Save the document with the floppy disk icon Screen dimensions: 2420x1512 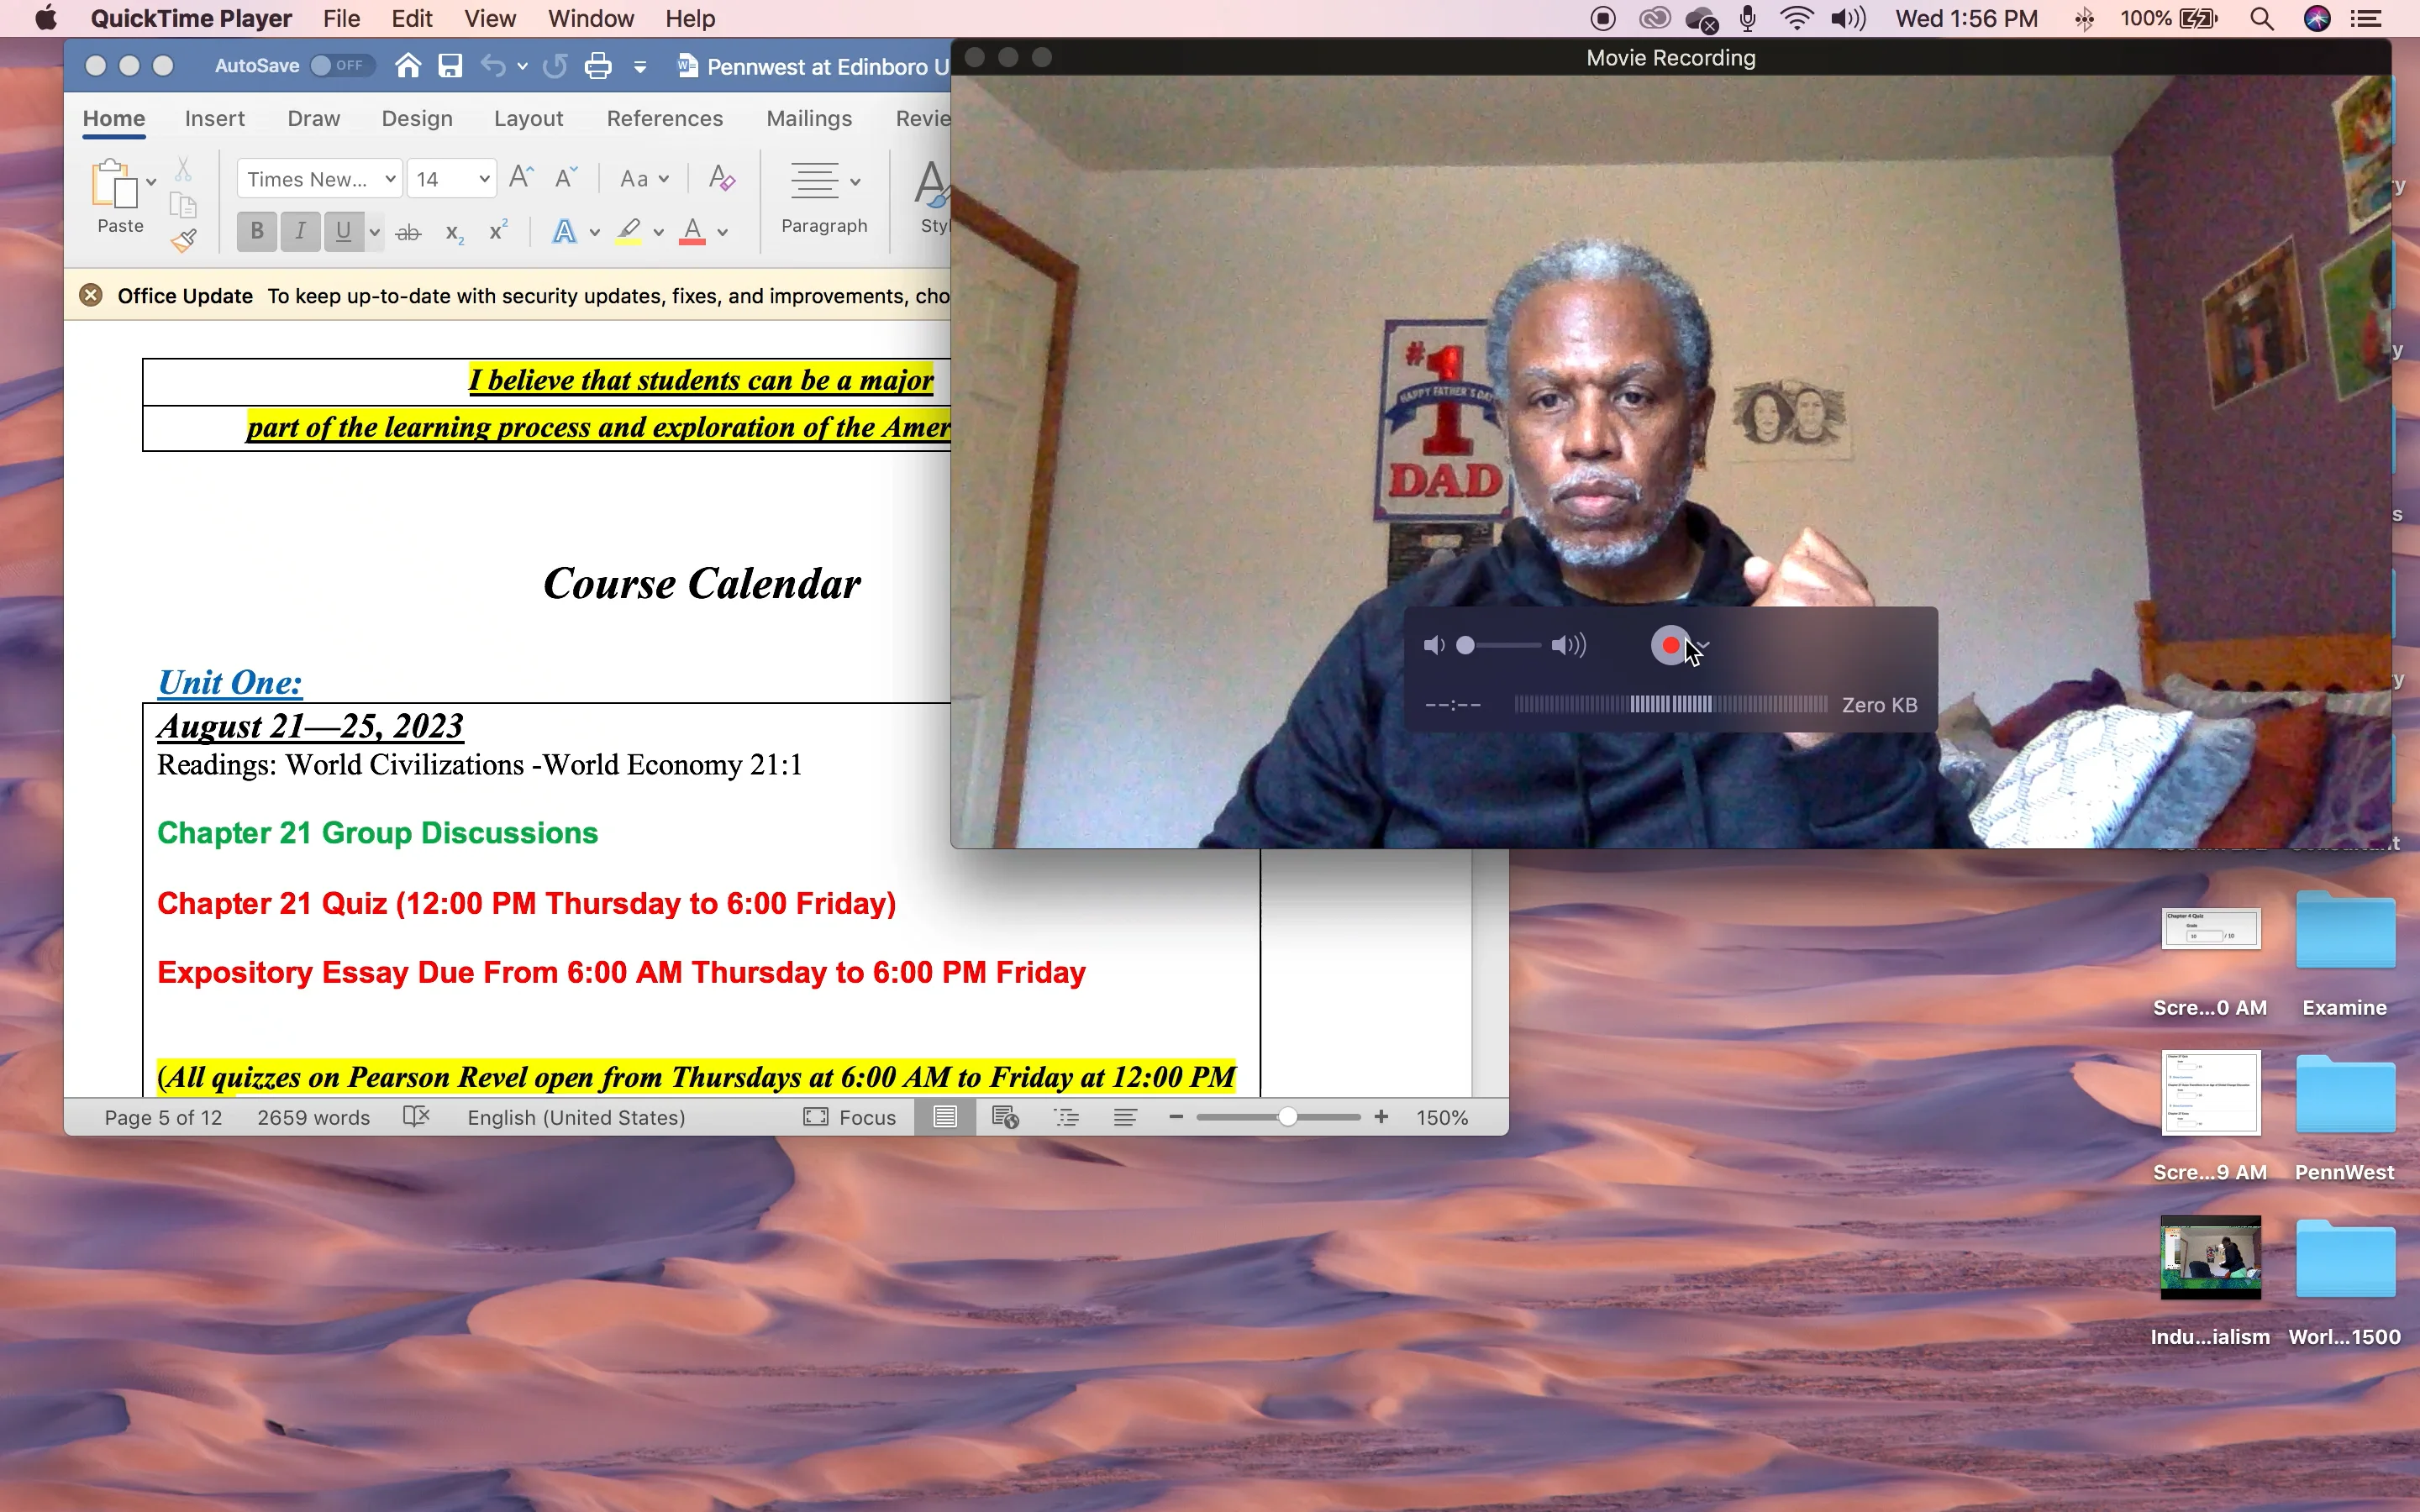(x=450, y=66)
